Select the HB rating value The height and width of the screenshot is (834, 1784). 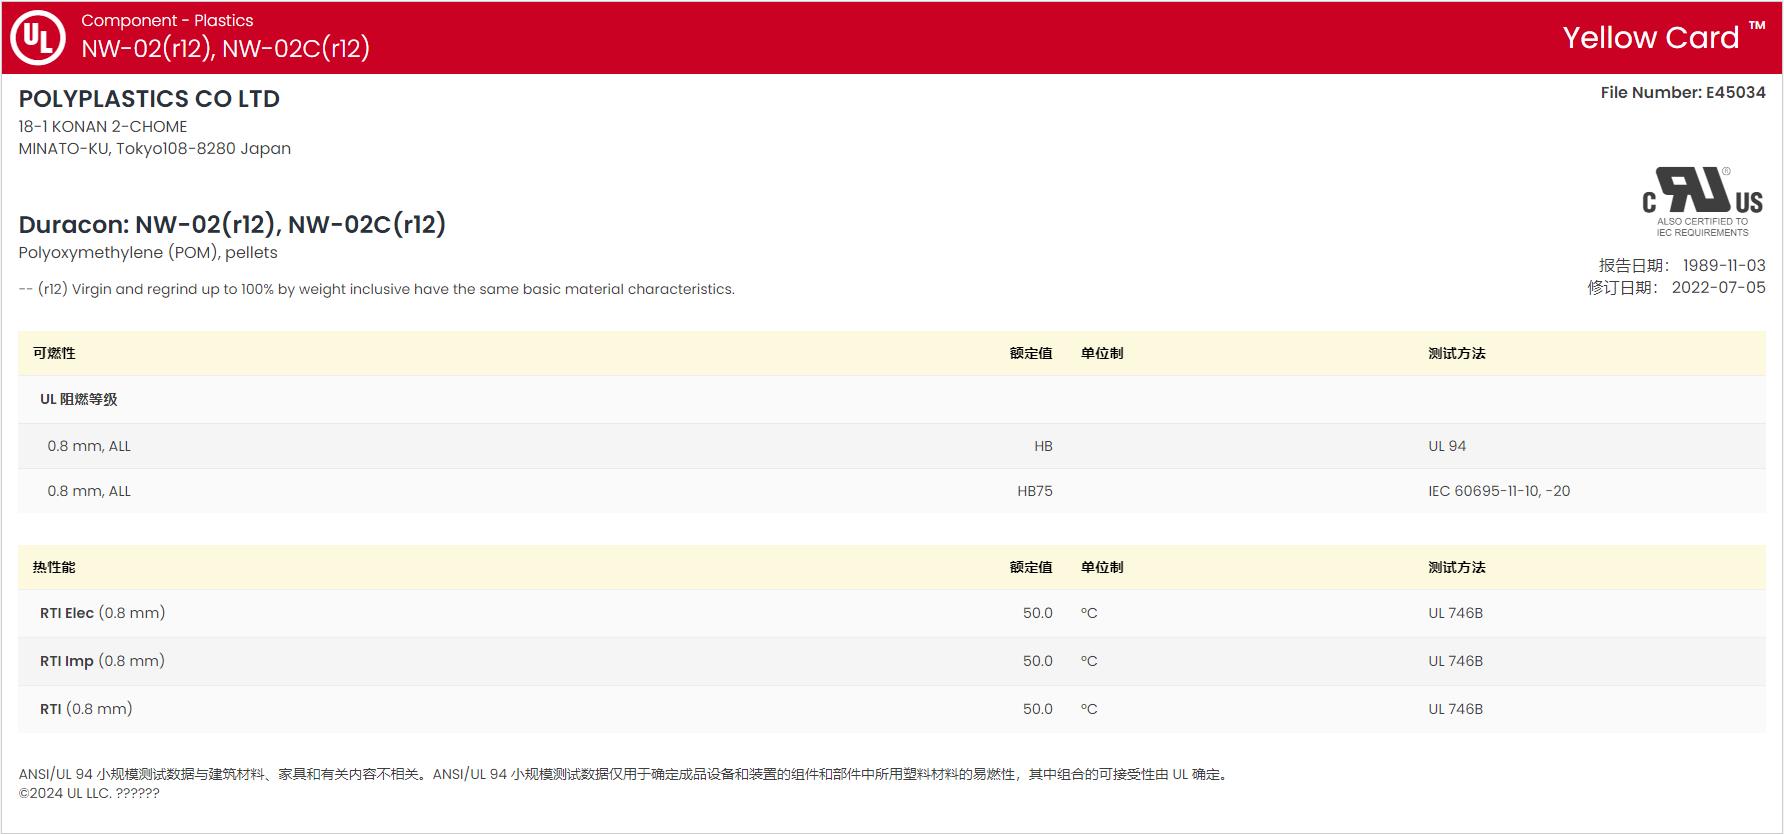click(x=1043, y=446)
